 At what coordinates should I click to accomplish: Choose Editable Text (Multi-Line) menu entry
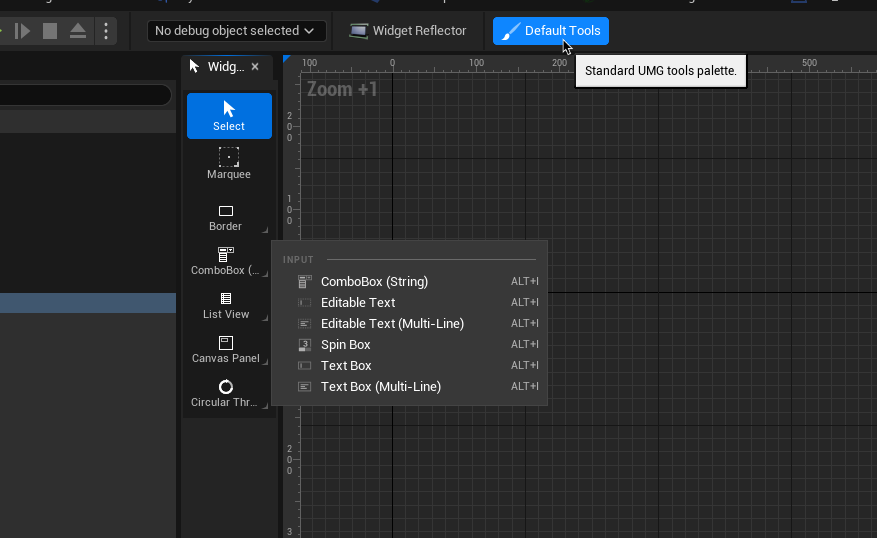click(x=409, y=323)
